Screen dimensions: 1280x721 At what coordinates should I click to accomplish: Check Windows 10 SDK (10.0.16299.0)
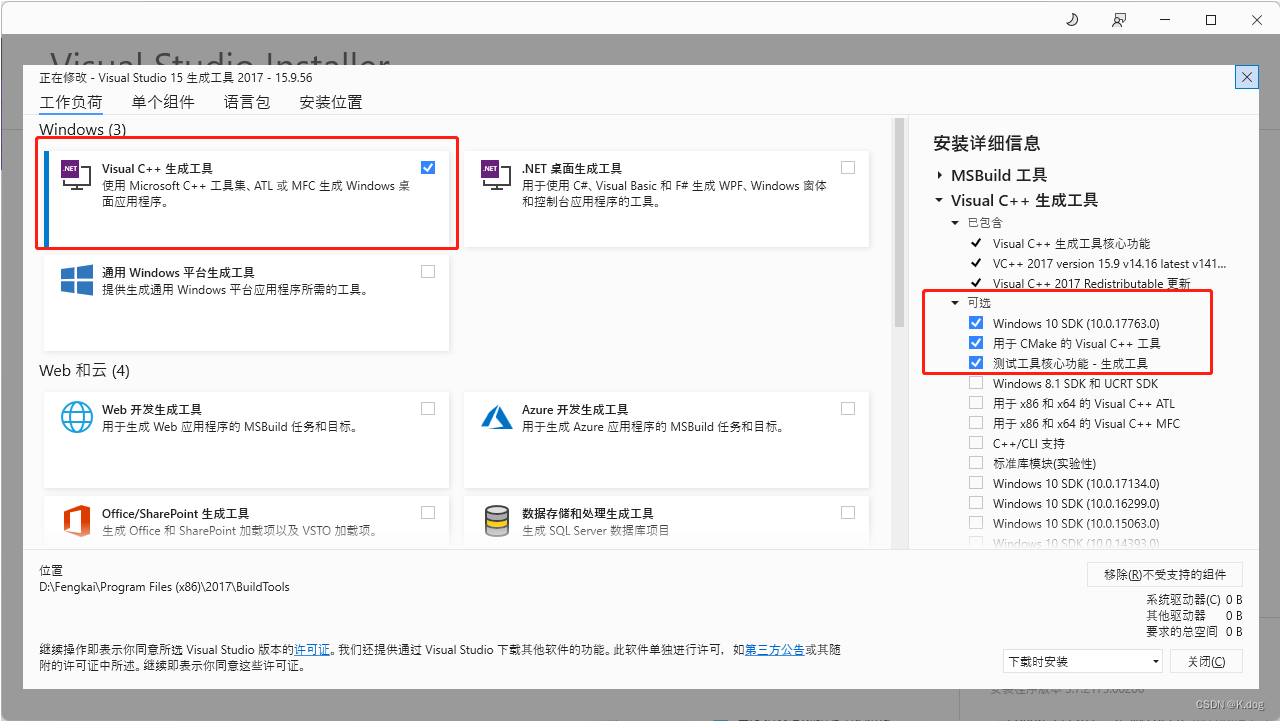[x=976, y=503]
